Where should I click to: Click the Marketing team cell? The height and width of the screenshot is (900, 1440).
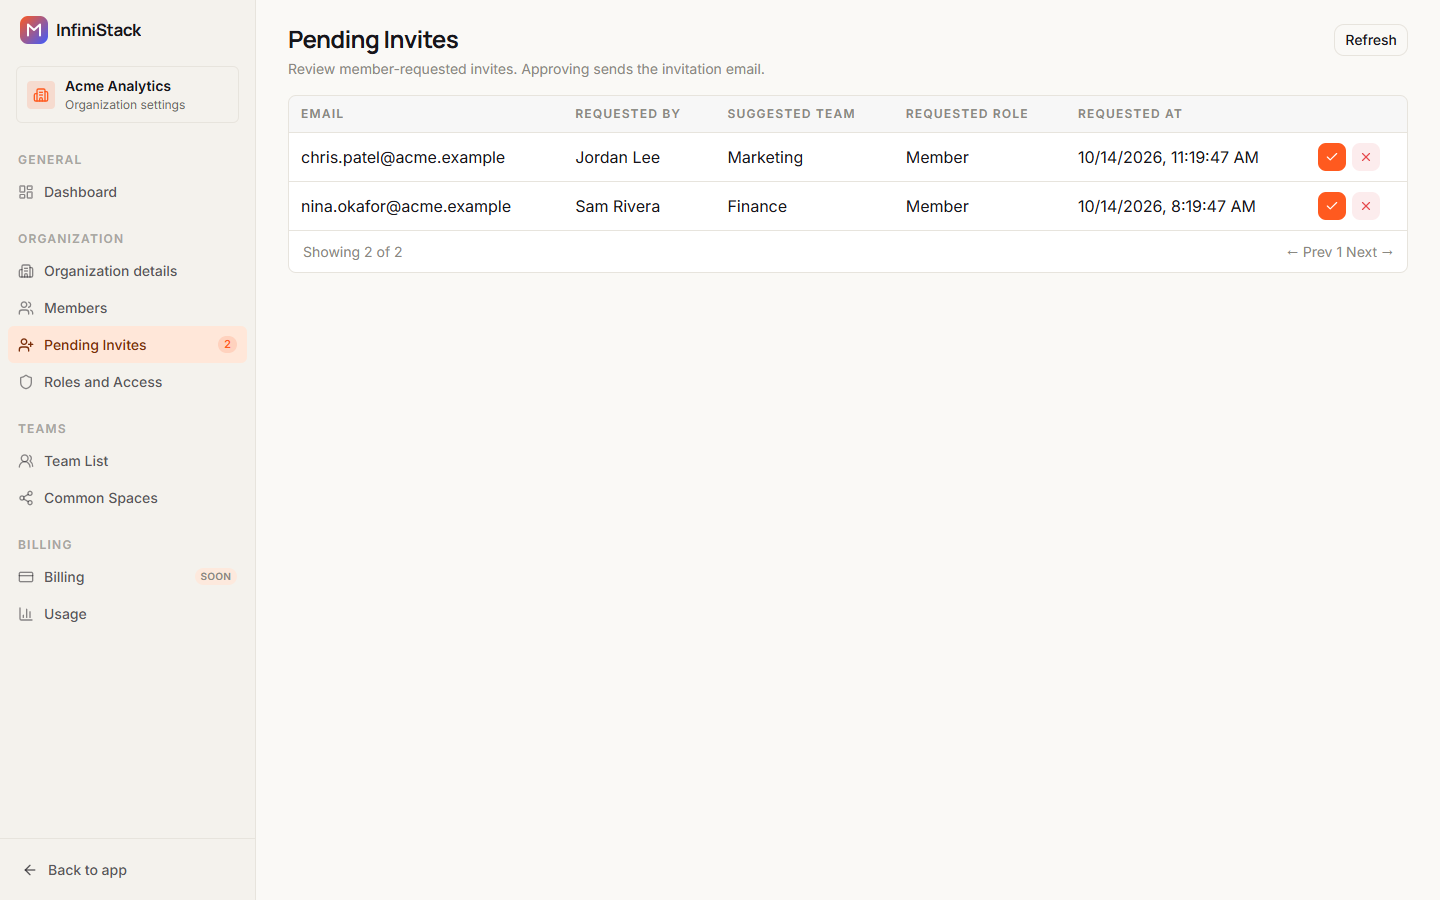[765, 157]
